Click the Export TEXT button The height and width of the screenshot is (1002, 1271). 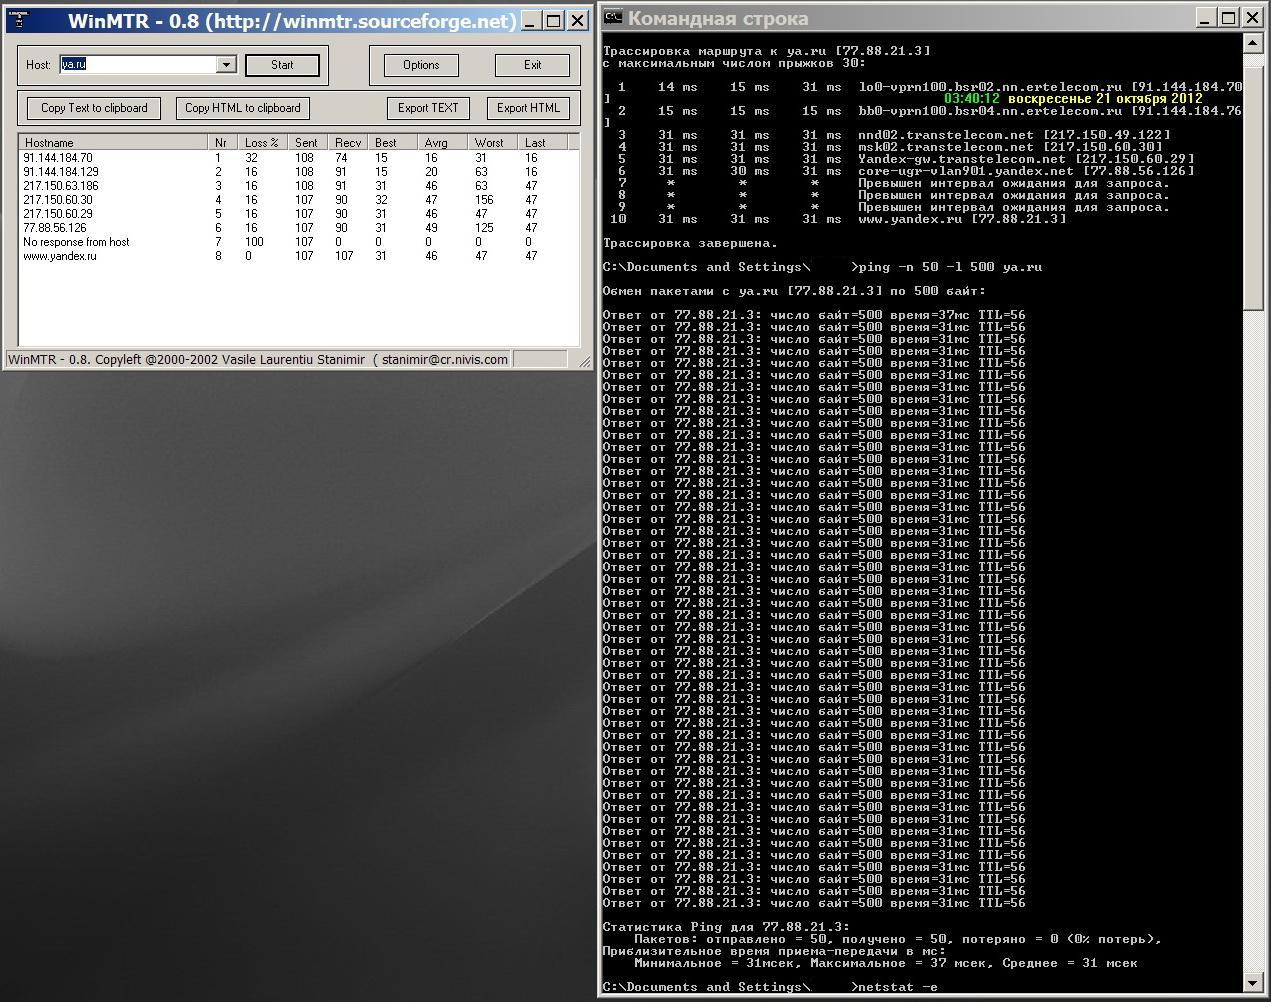[x=428, y=108]
